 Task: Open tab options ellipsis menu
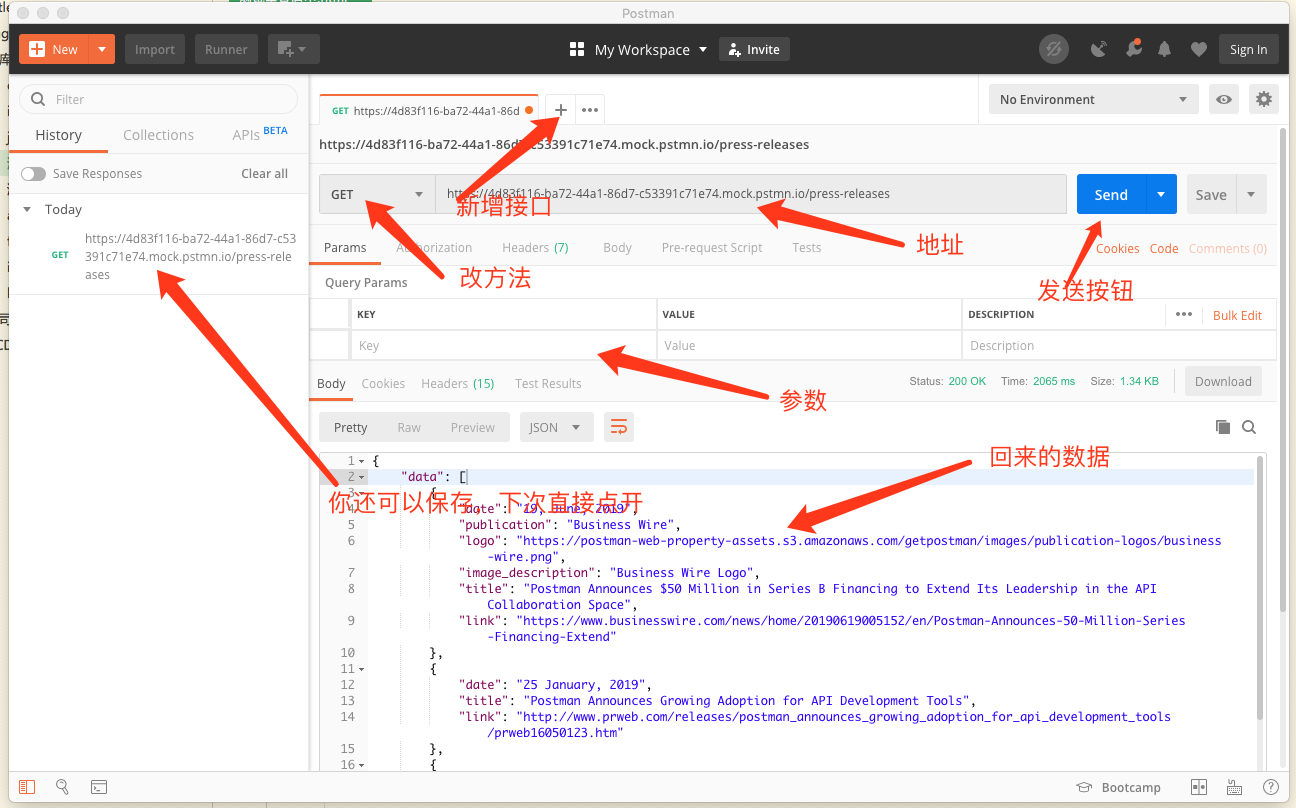click(x=590, y=110)
